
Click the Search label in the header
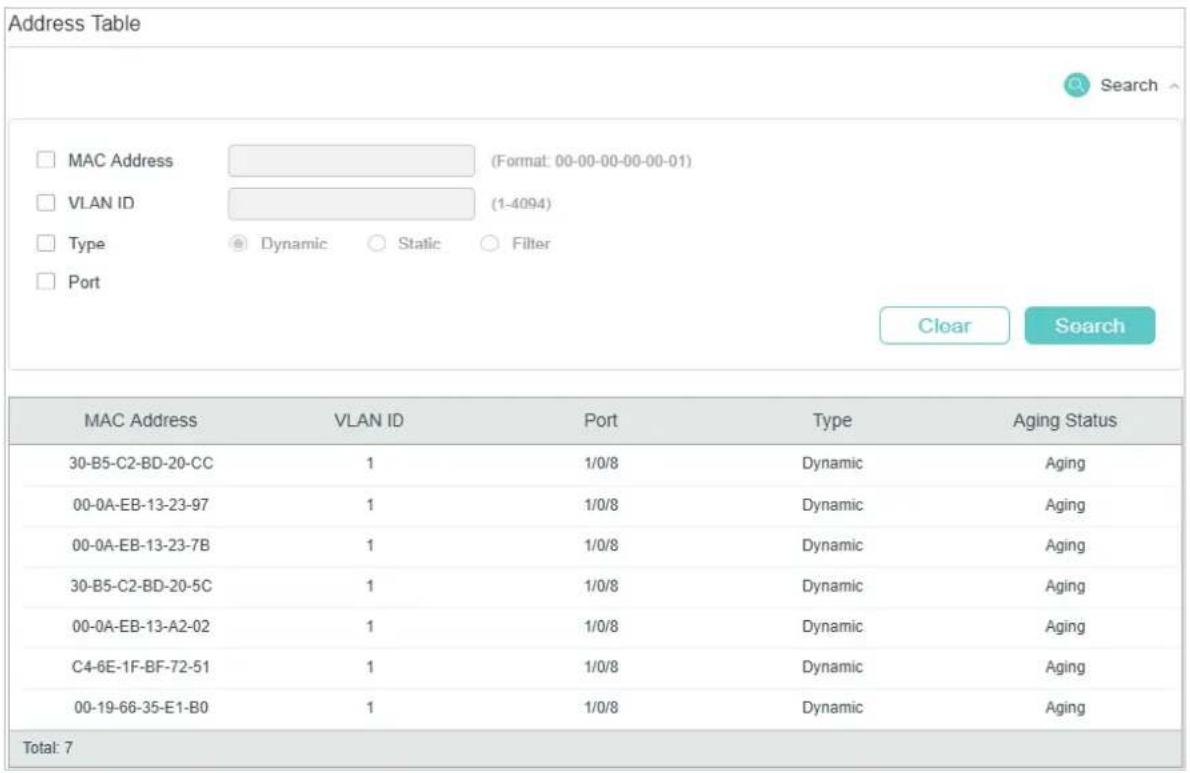[x=1129, y=85]
